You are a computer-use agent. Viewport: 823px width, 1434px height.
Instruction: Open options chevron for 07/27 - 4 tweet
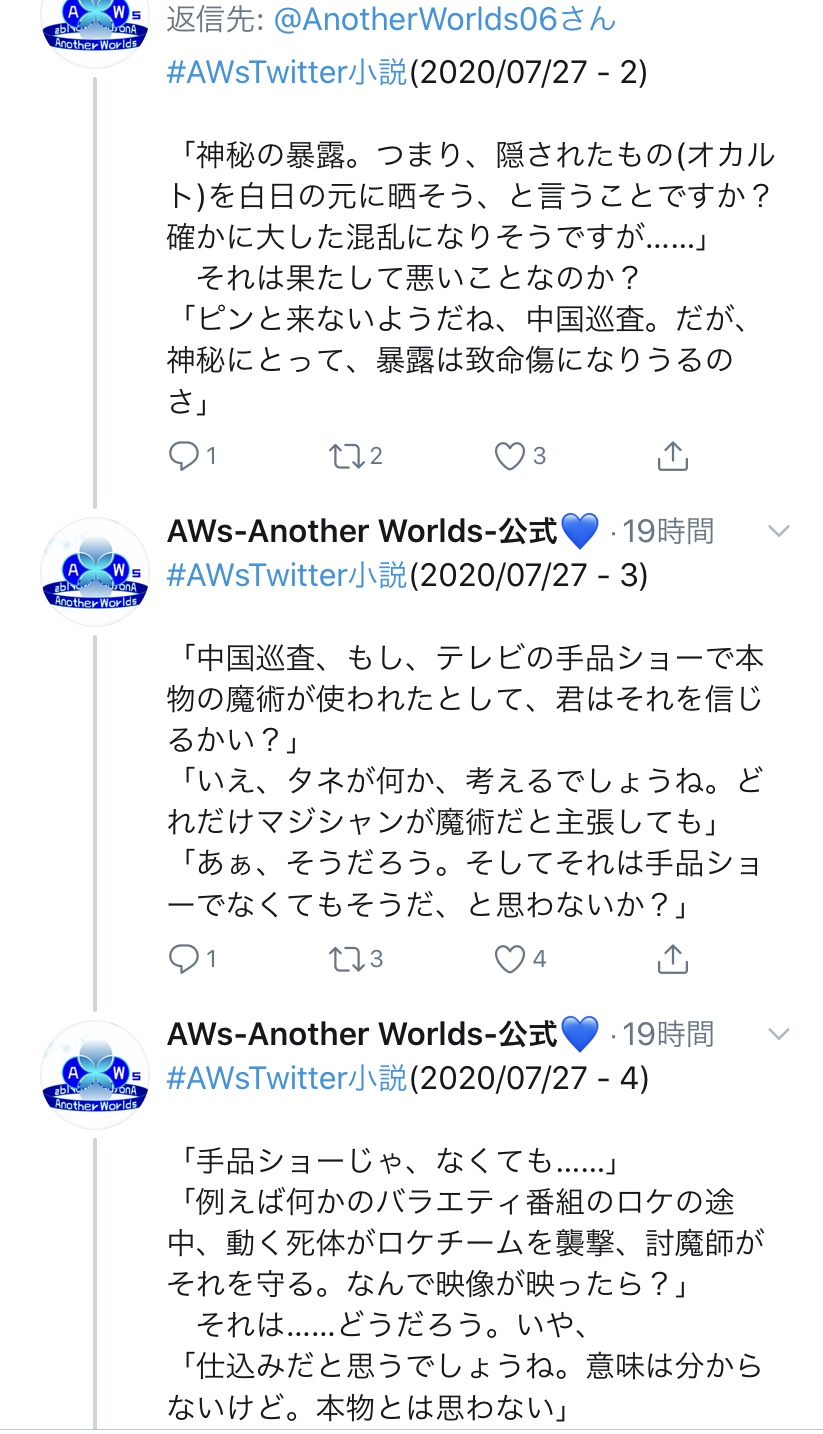(778, 1034)
